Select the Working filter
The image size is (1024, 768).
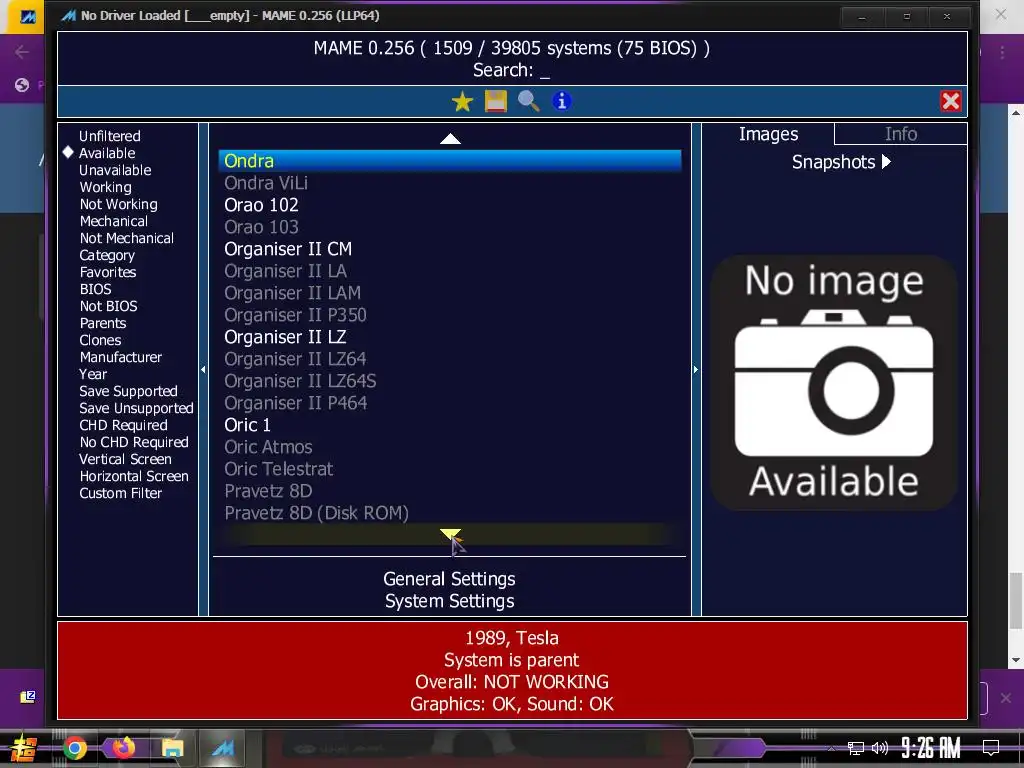click(105, 187)
